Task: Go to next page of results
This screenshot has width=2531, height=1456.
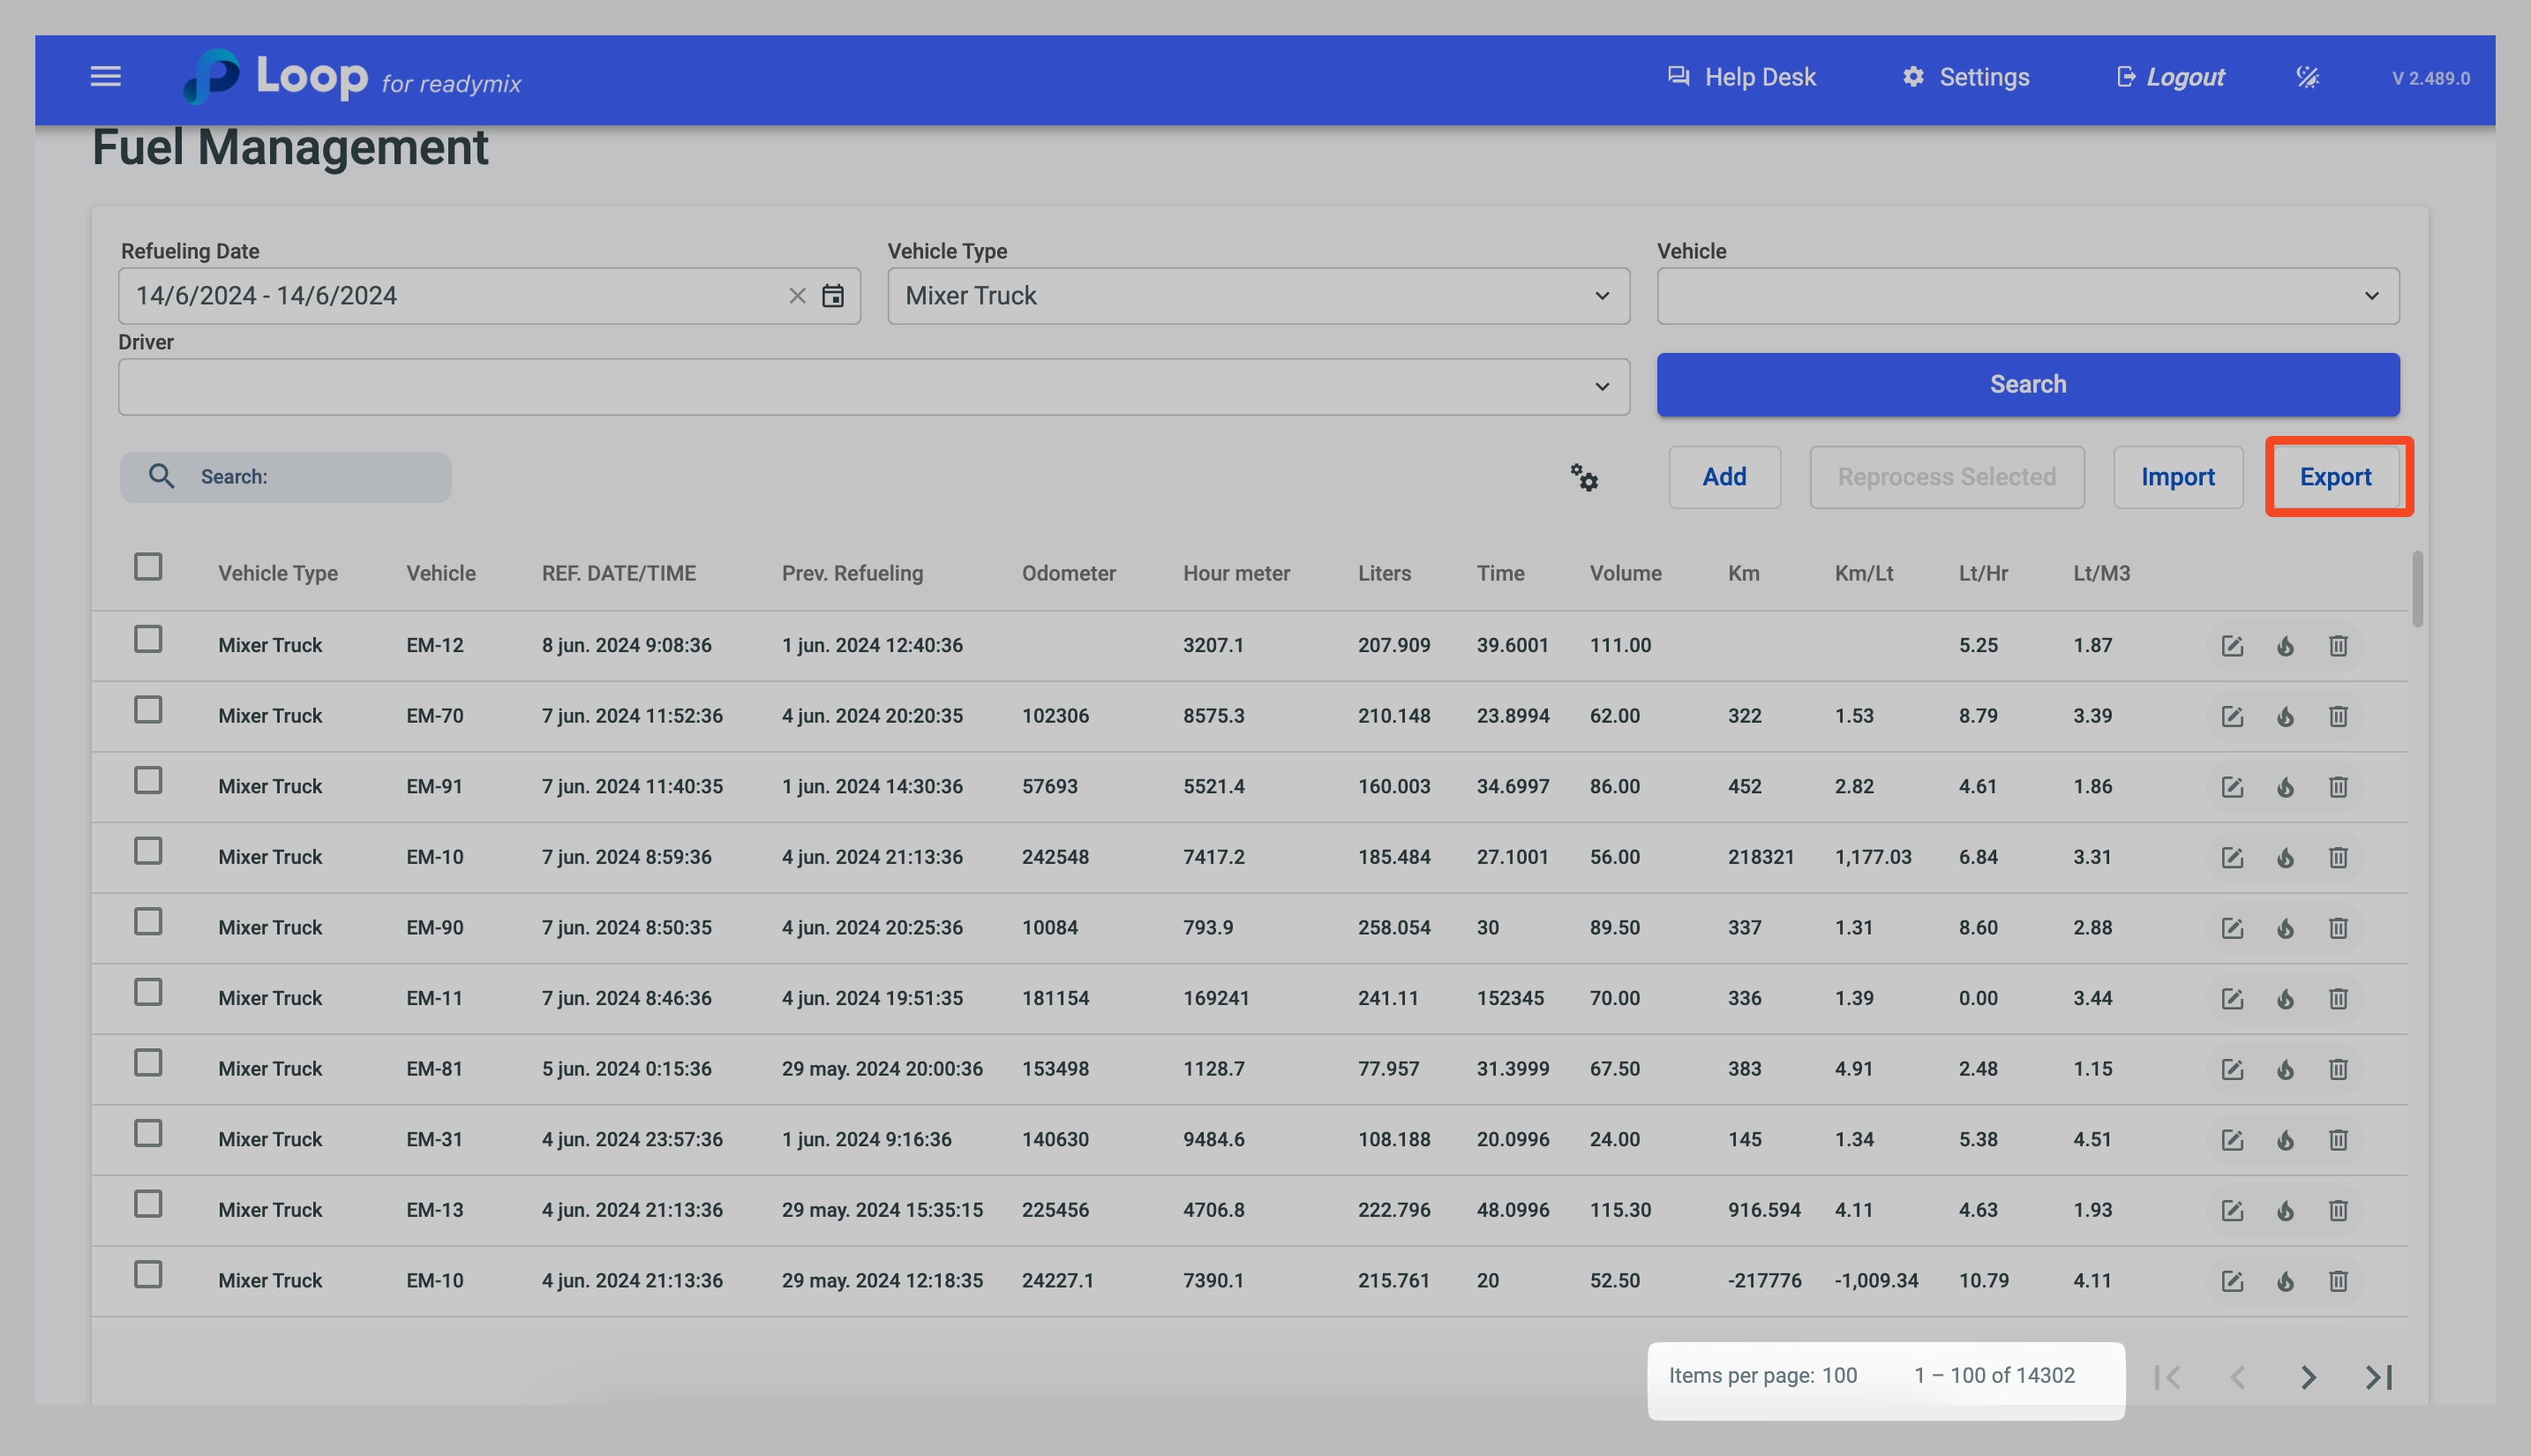Action: pyautogui.click(x=2307, y=1377)
